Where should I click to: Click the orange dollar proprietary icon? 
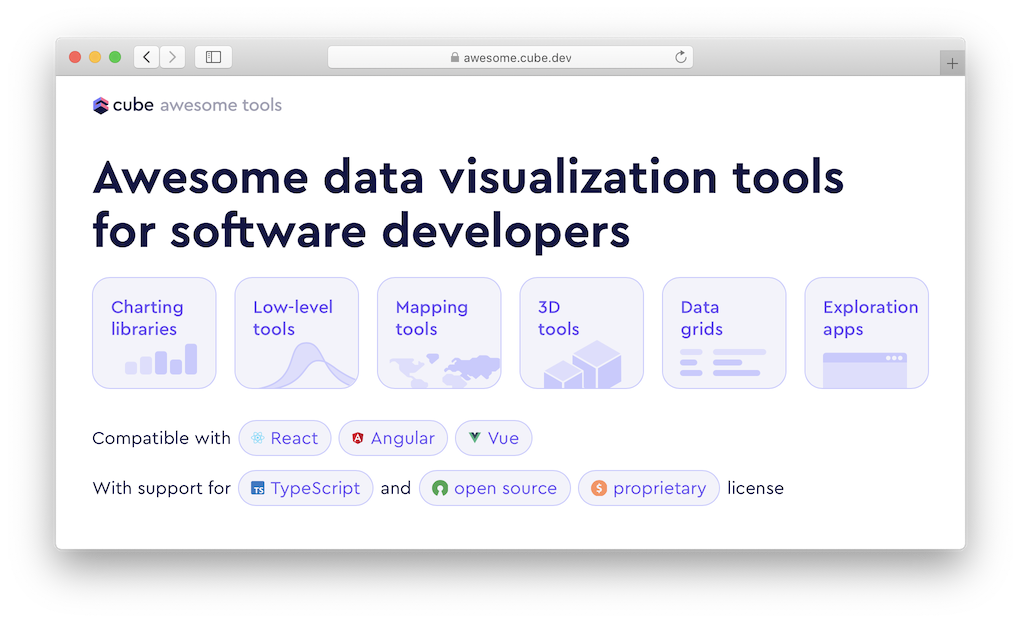pos(599,488)
